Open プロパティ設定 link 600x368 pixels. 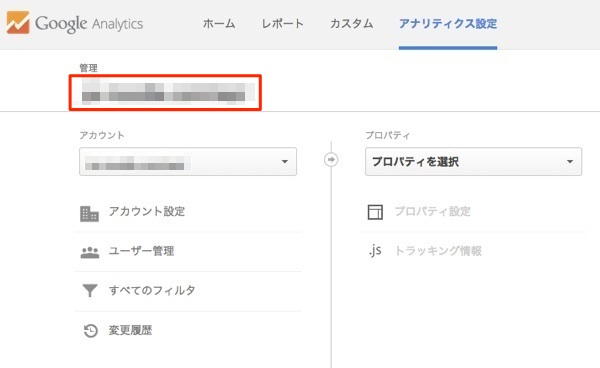coord(432,211)
